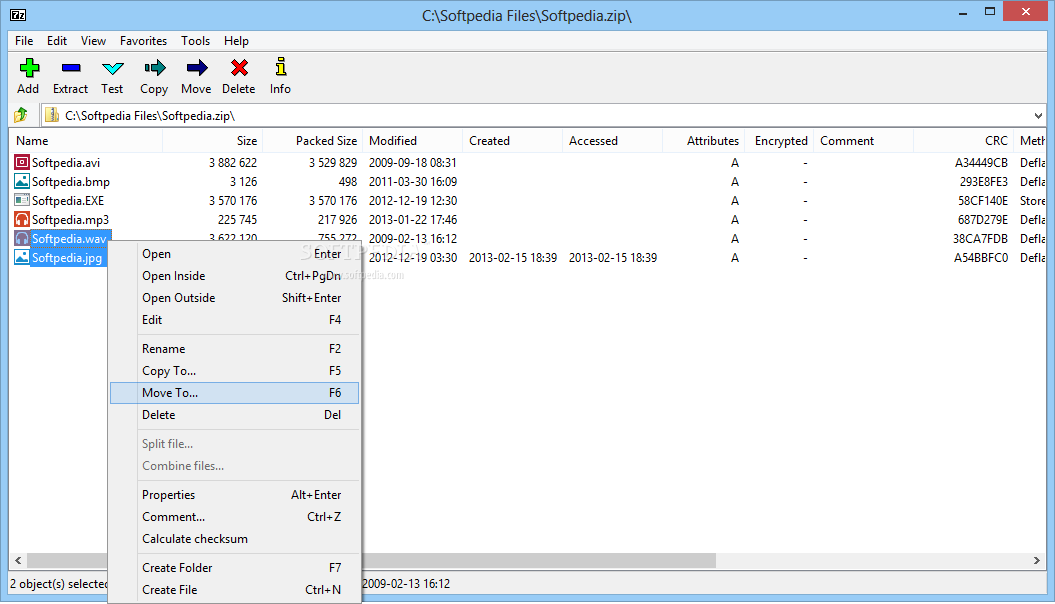Go up one folder level icon
The height and width of the screenshot is (604, 1055).
21,115
